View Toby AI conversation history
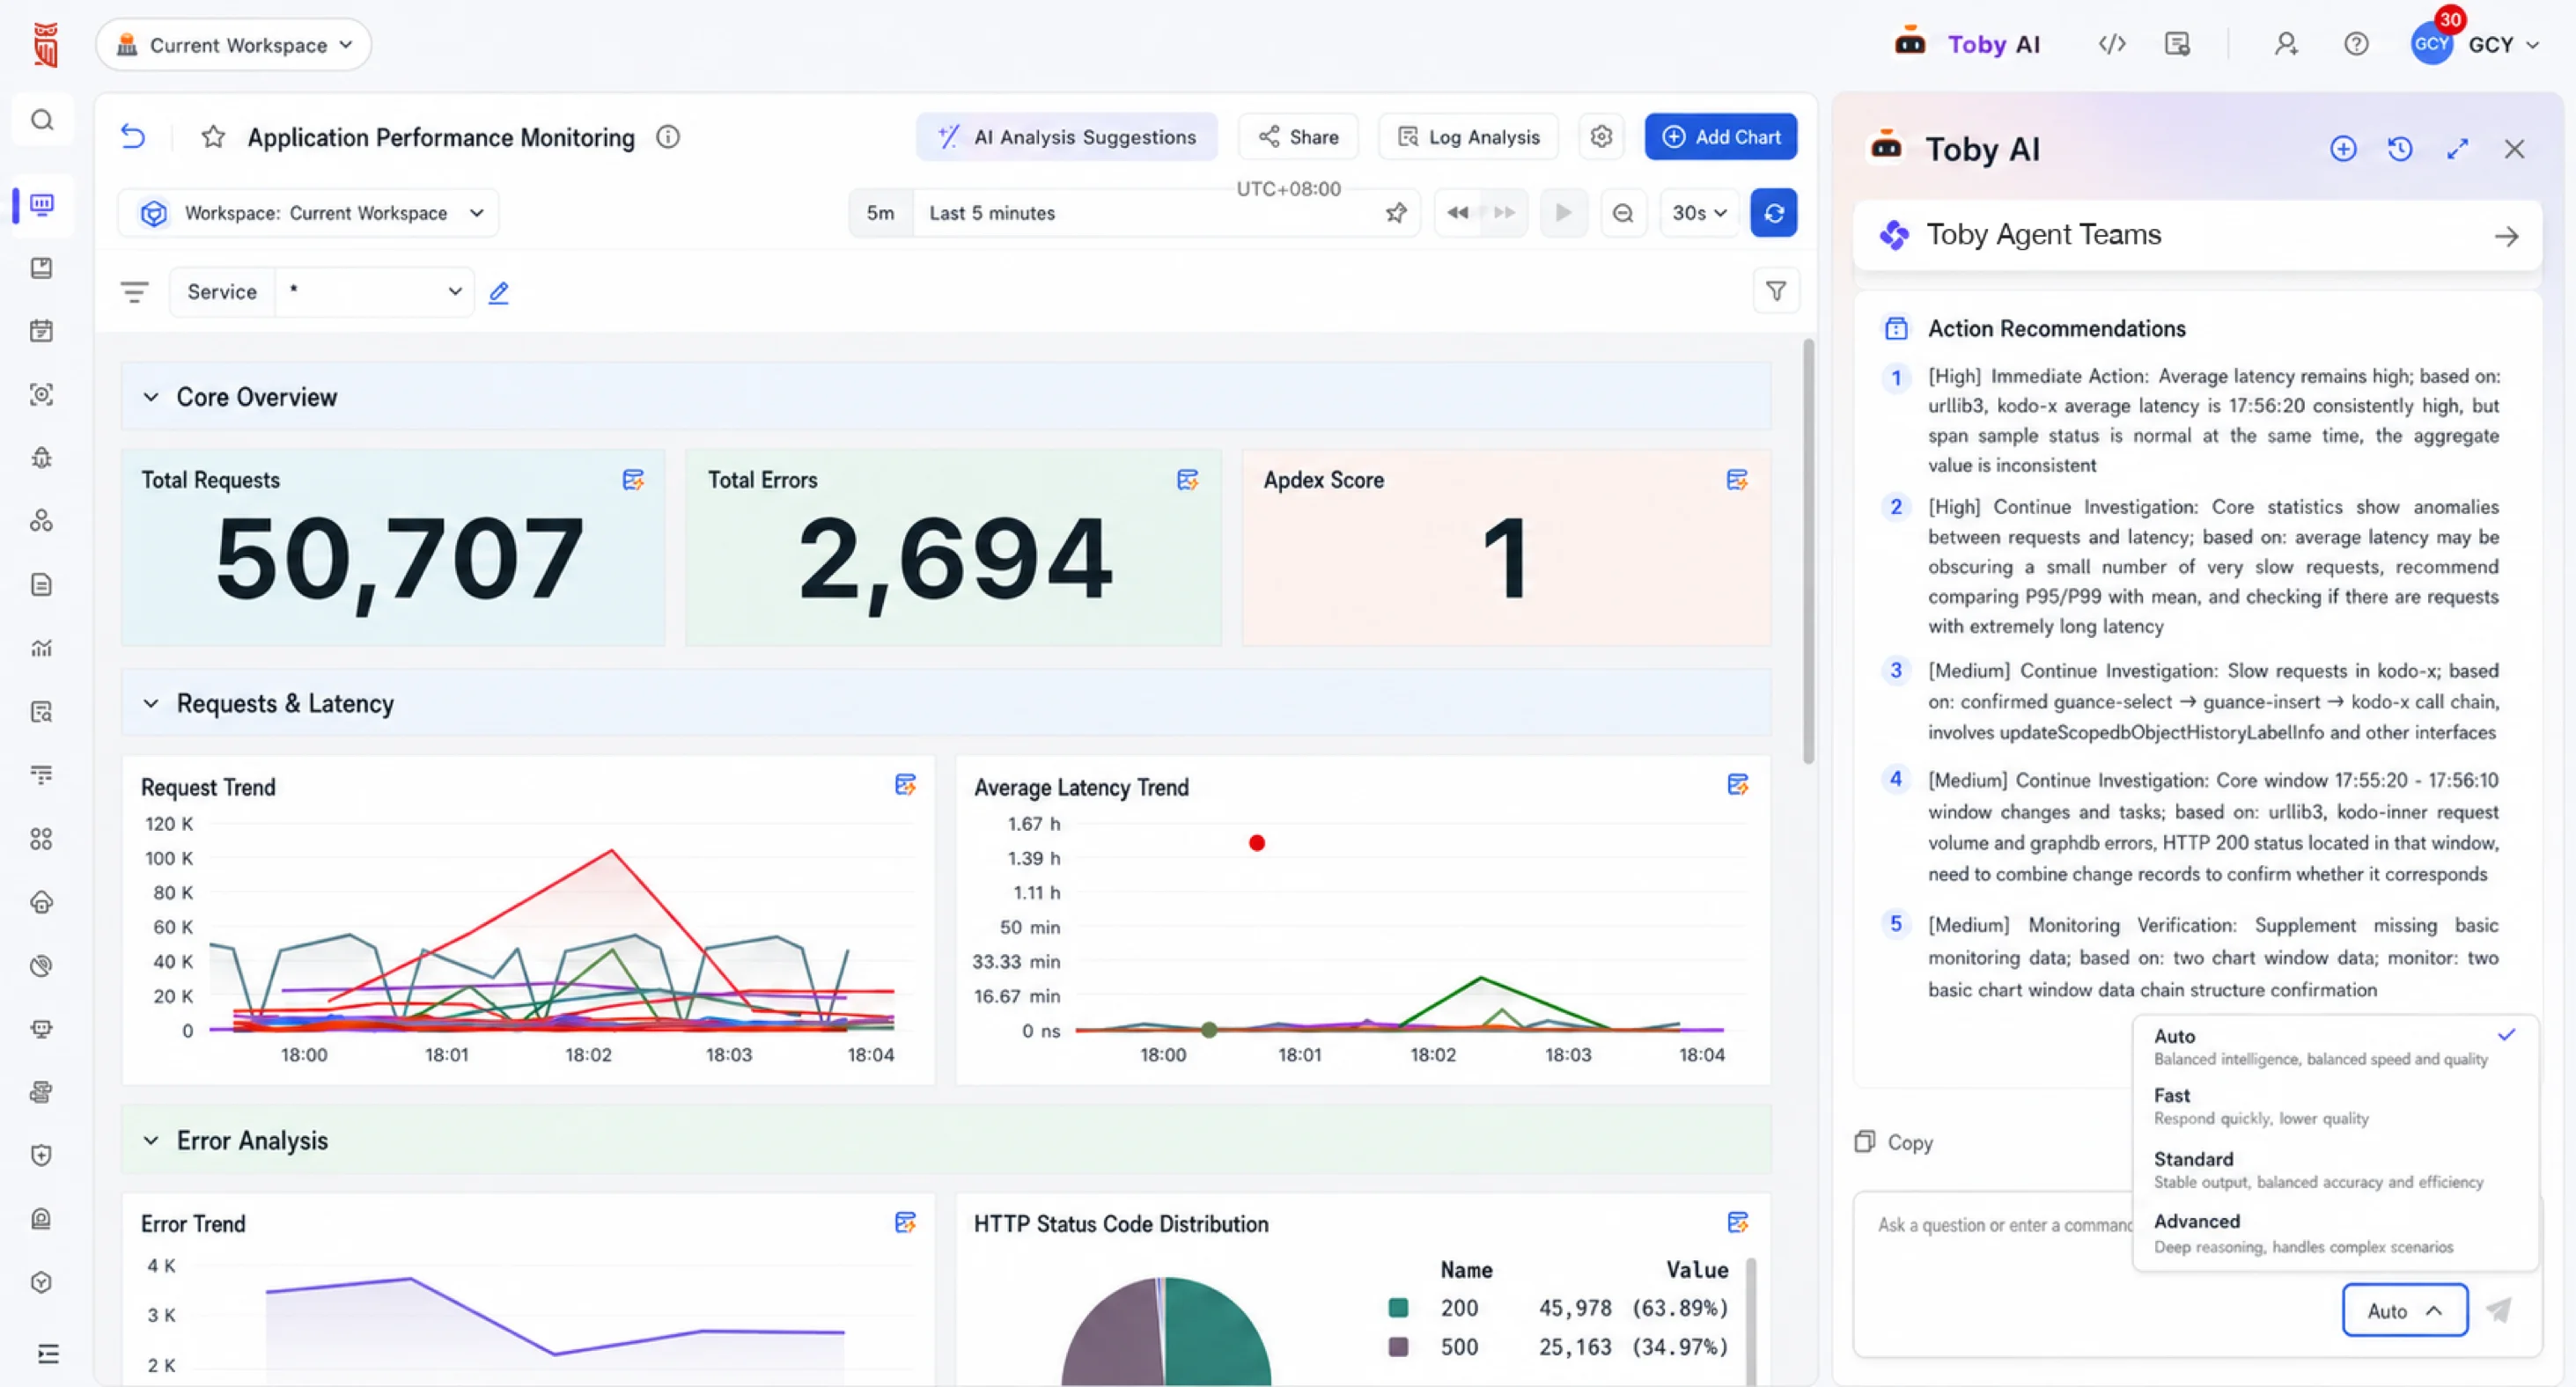This screenshot has width=2576, height=1387. pyautogui.click(x=2400, y=149)
